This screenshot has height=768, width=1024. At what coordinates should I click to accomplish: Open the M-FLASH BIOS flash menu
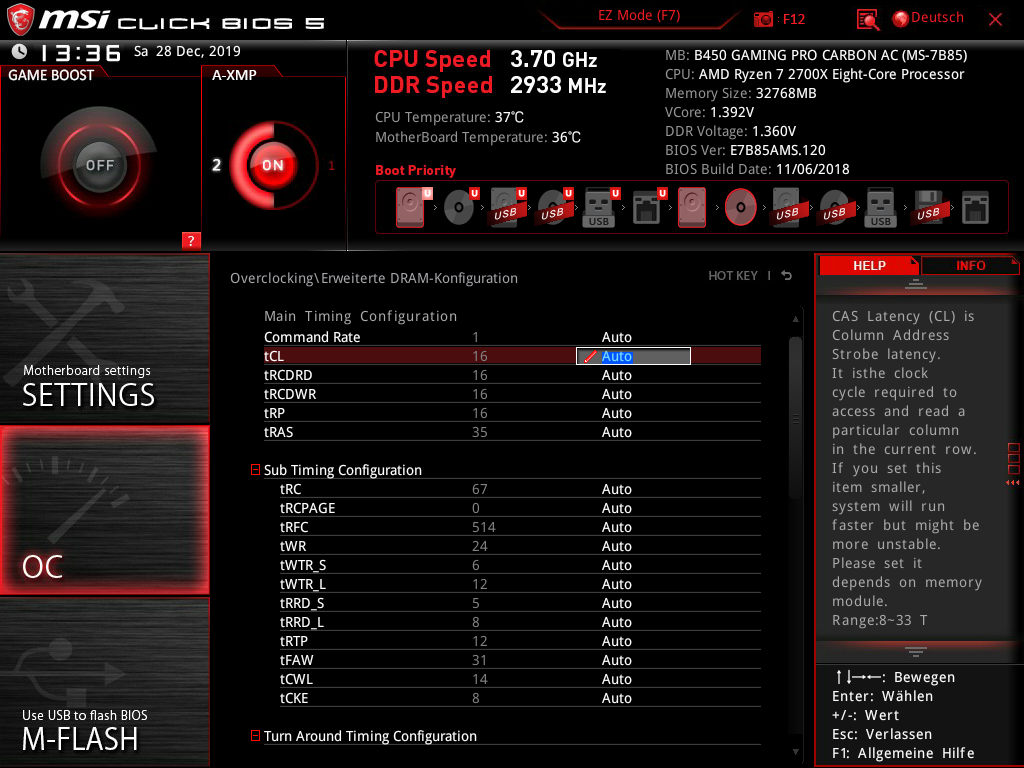(104, 682)
